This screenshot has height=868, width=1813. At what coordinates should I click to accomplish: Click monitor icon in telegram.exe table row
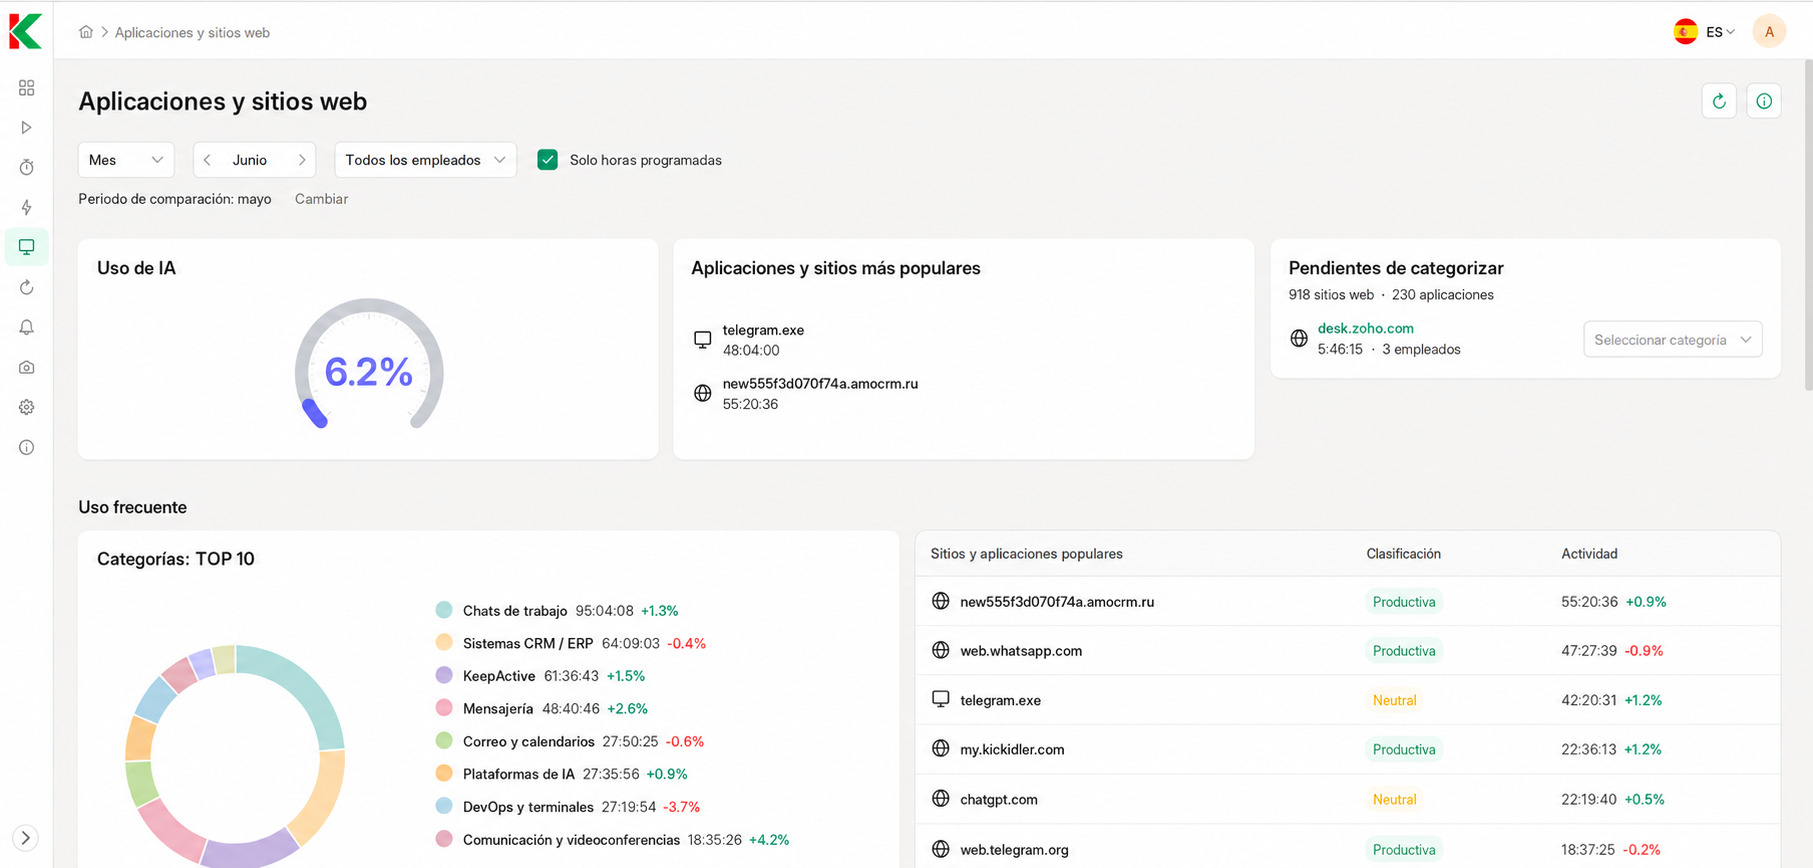click(x=940, y=699)
